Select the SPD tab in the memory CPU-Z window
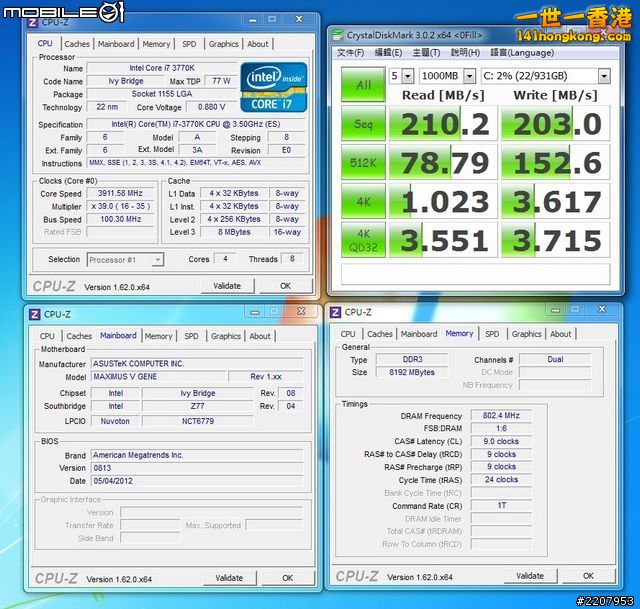The image size is (640, 609). [x=492, y=334]
